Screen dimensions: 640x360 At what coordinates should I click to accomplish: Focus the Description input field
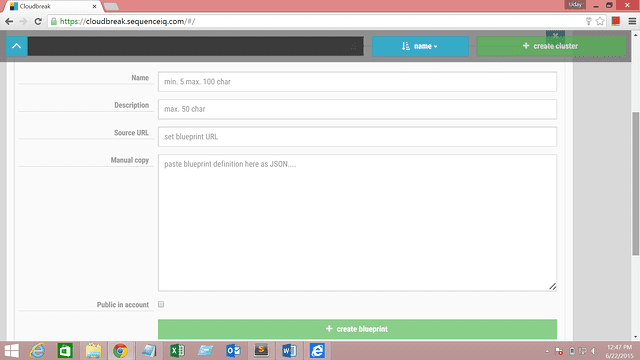click(357, 109)
